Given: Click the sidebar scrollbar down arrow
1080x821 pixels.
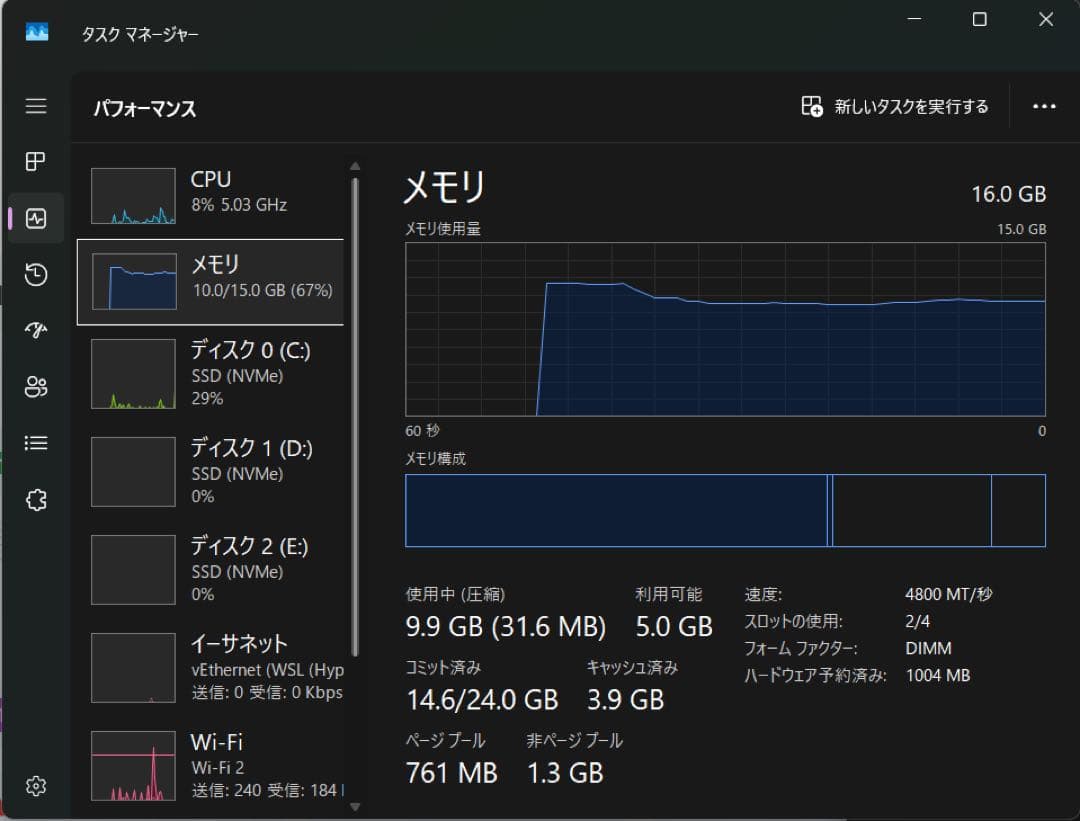Looking at the screenshot, I should pyautogui.click(x=355, y=807).
